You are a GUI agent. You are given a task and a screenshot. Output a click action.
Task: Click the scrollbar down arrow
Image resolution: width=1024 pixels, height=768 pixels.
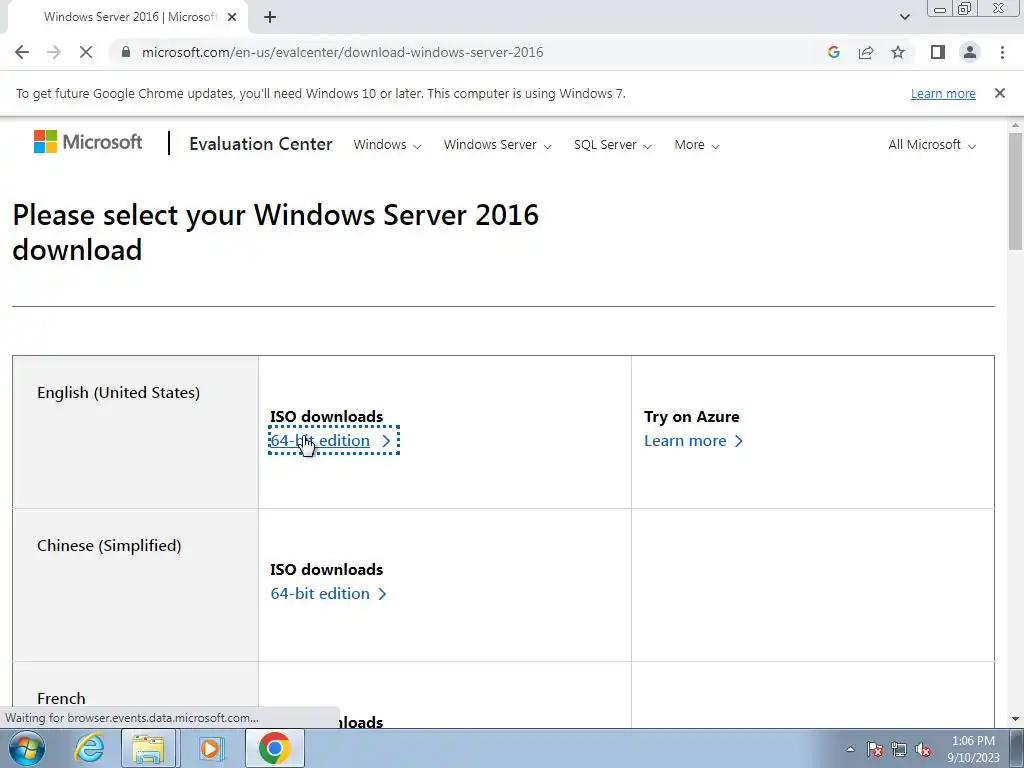tap(1015, 719)
